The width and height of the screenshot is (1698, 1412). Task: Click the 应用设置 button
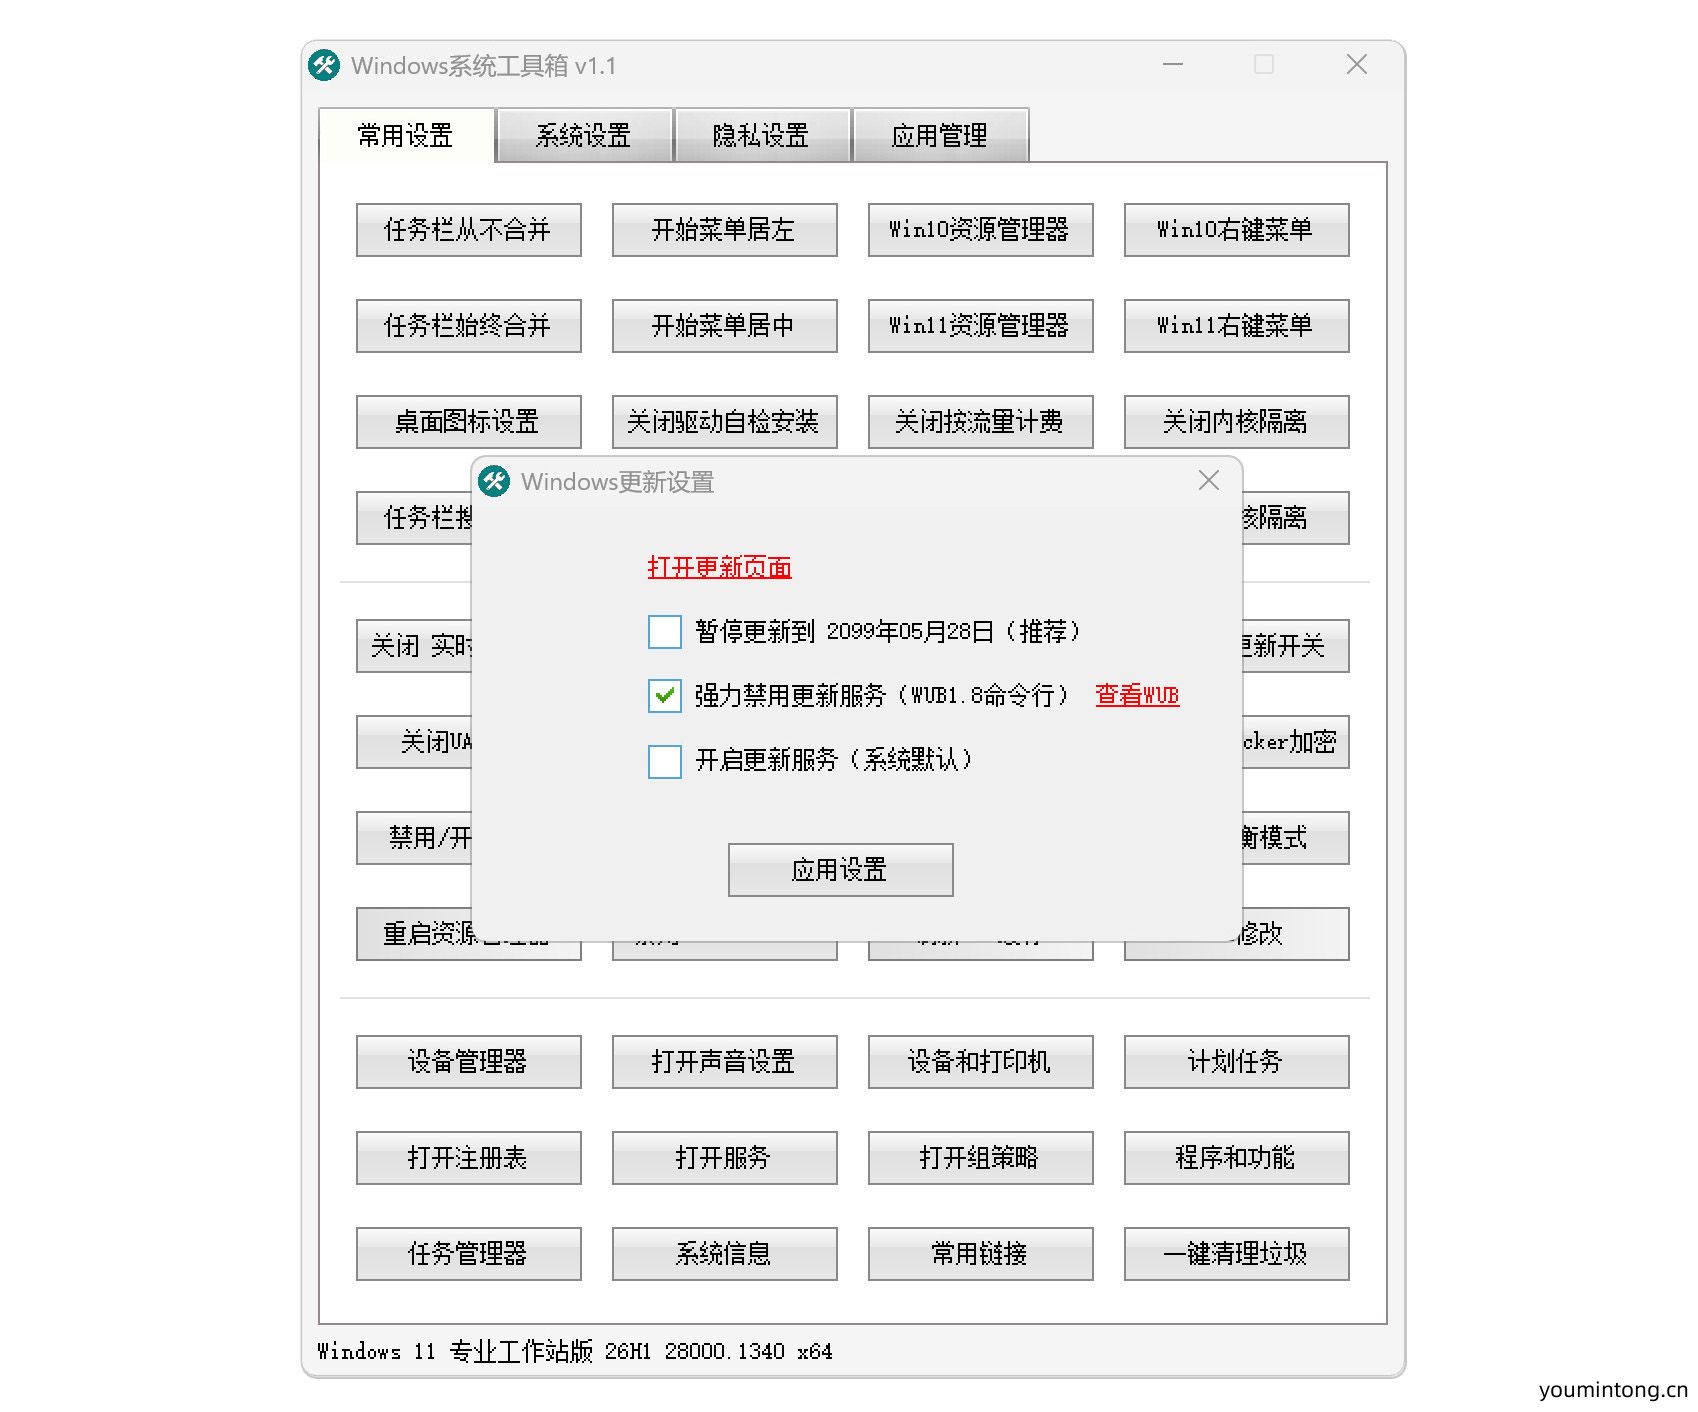[840, 869]
